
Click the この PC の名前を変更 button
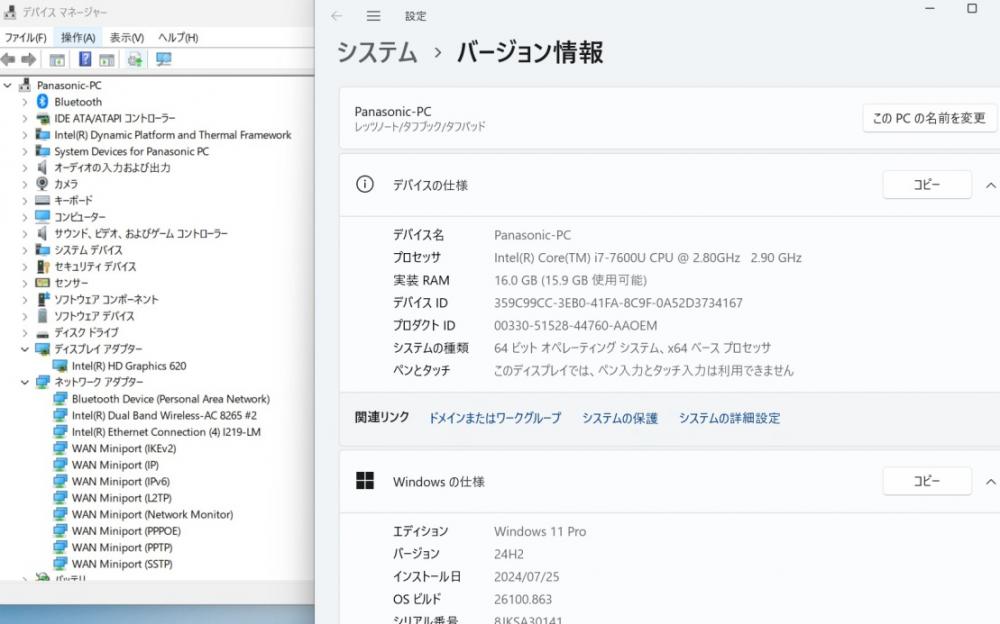(929, 118)
